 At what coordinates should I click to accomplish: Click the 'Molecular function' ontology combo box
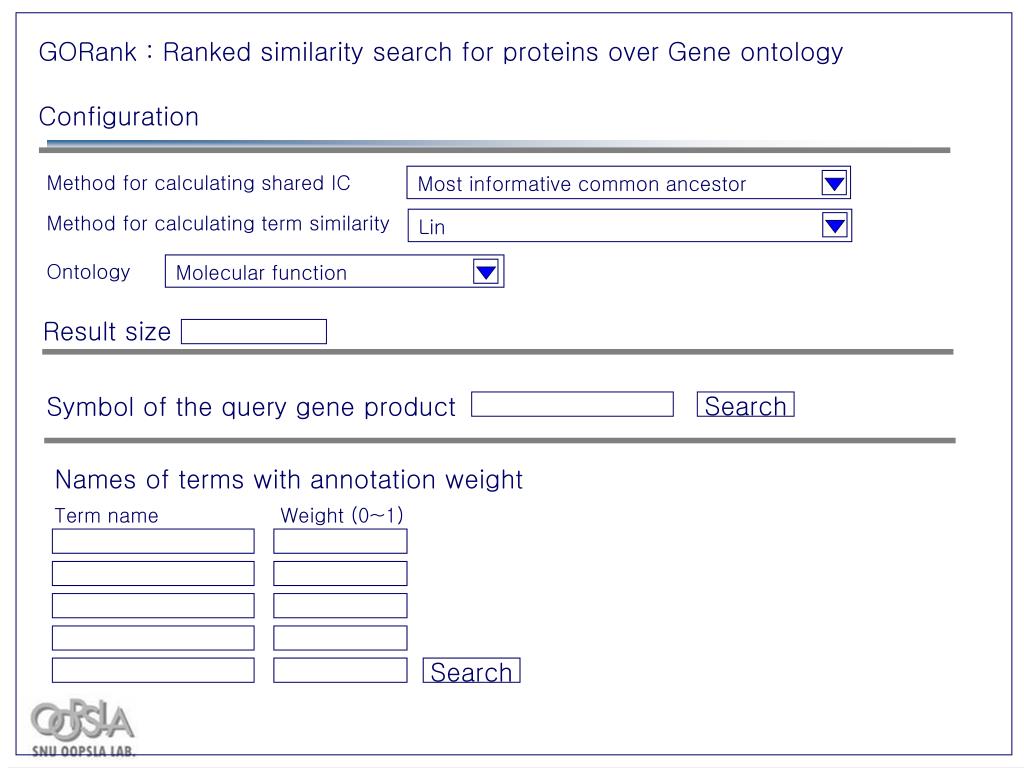point(319,272)
